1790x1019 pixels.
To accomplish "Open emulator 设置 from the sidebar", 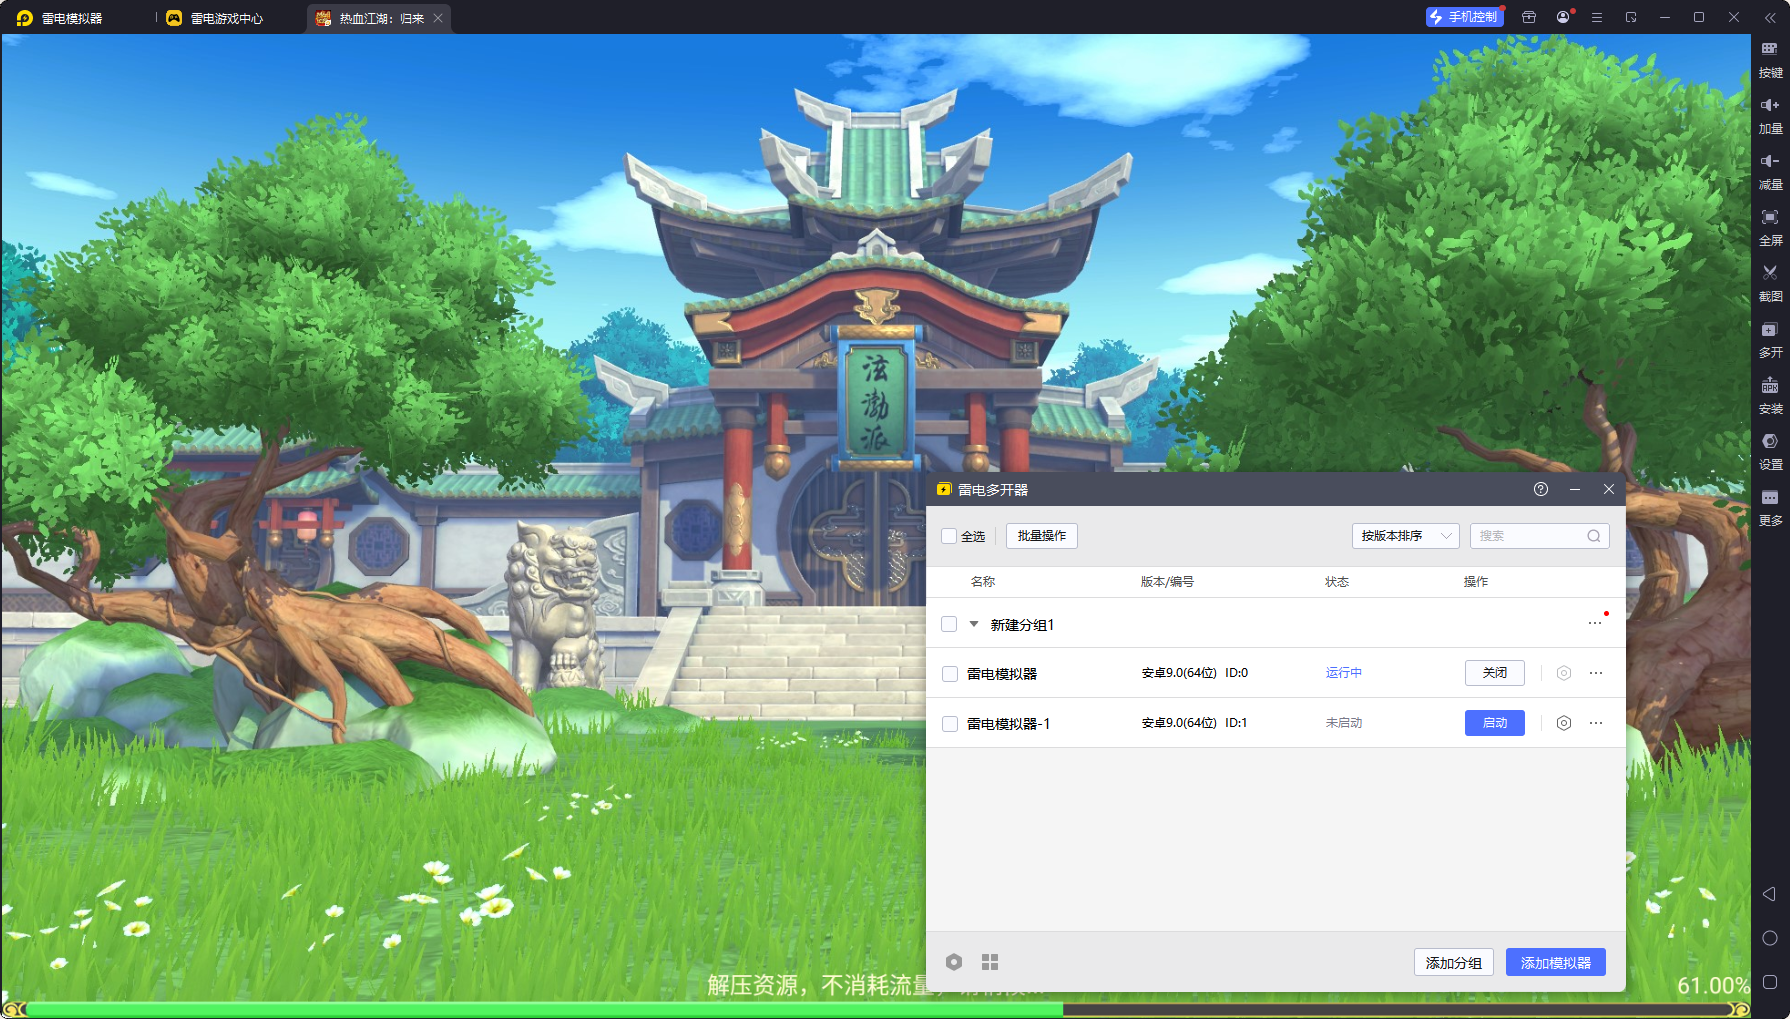I will (x=1770, y=450).
